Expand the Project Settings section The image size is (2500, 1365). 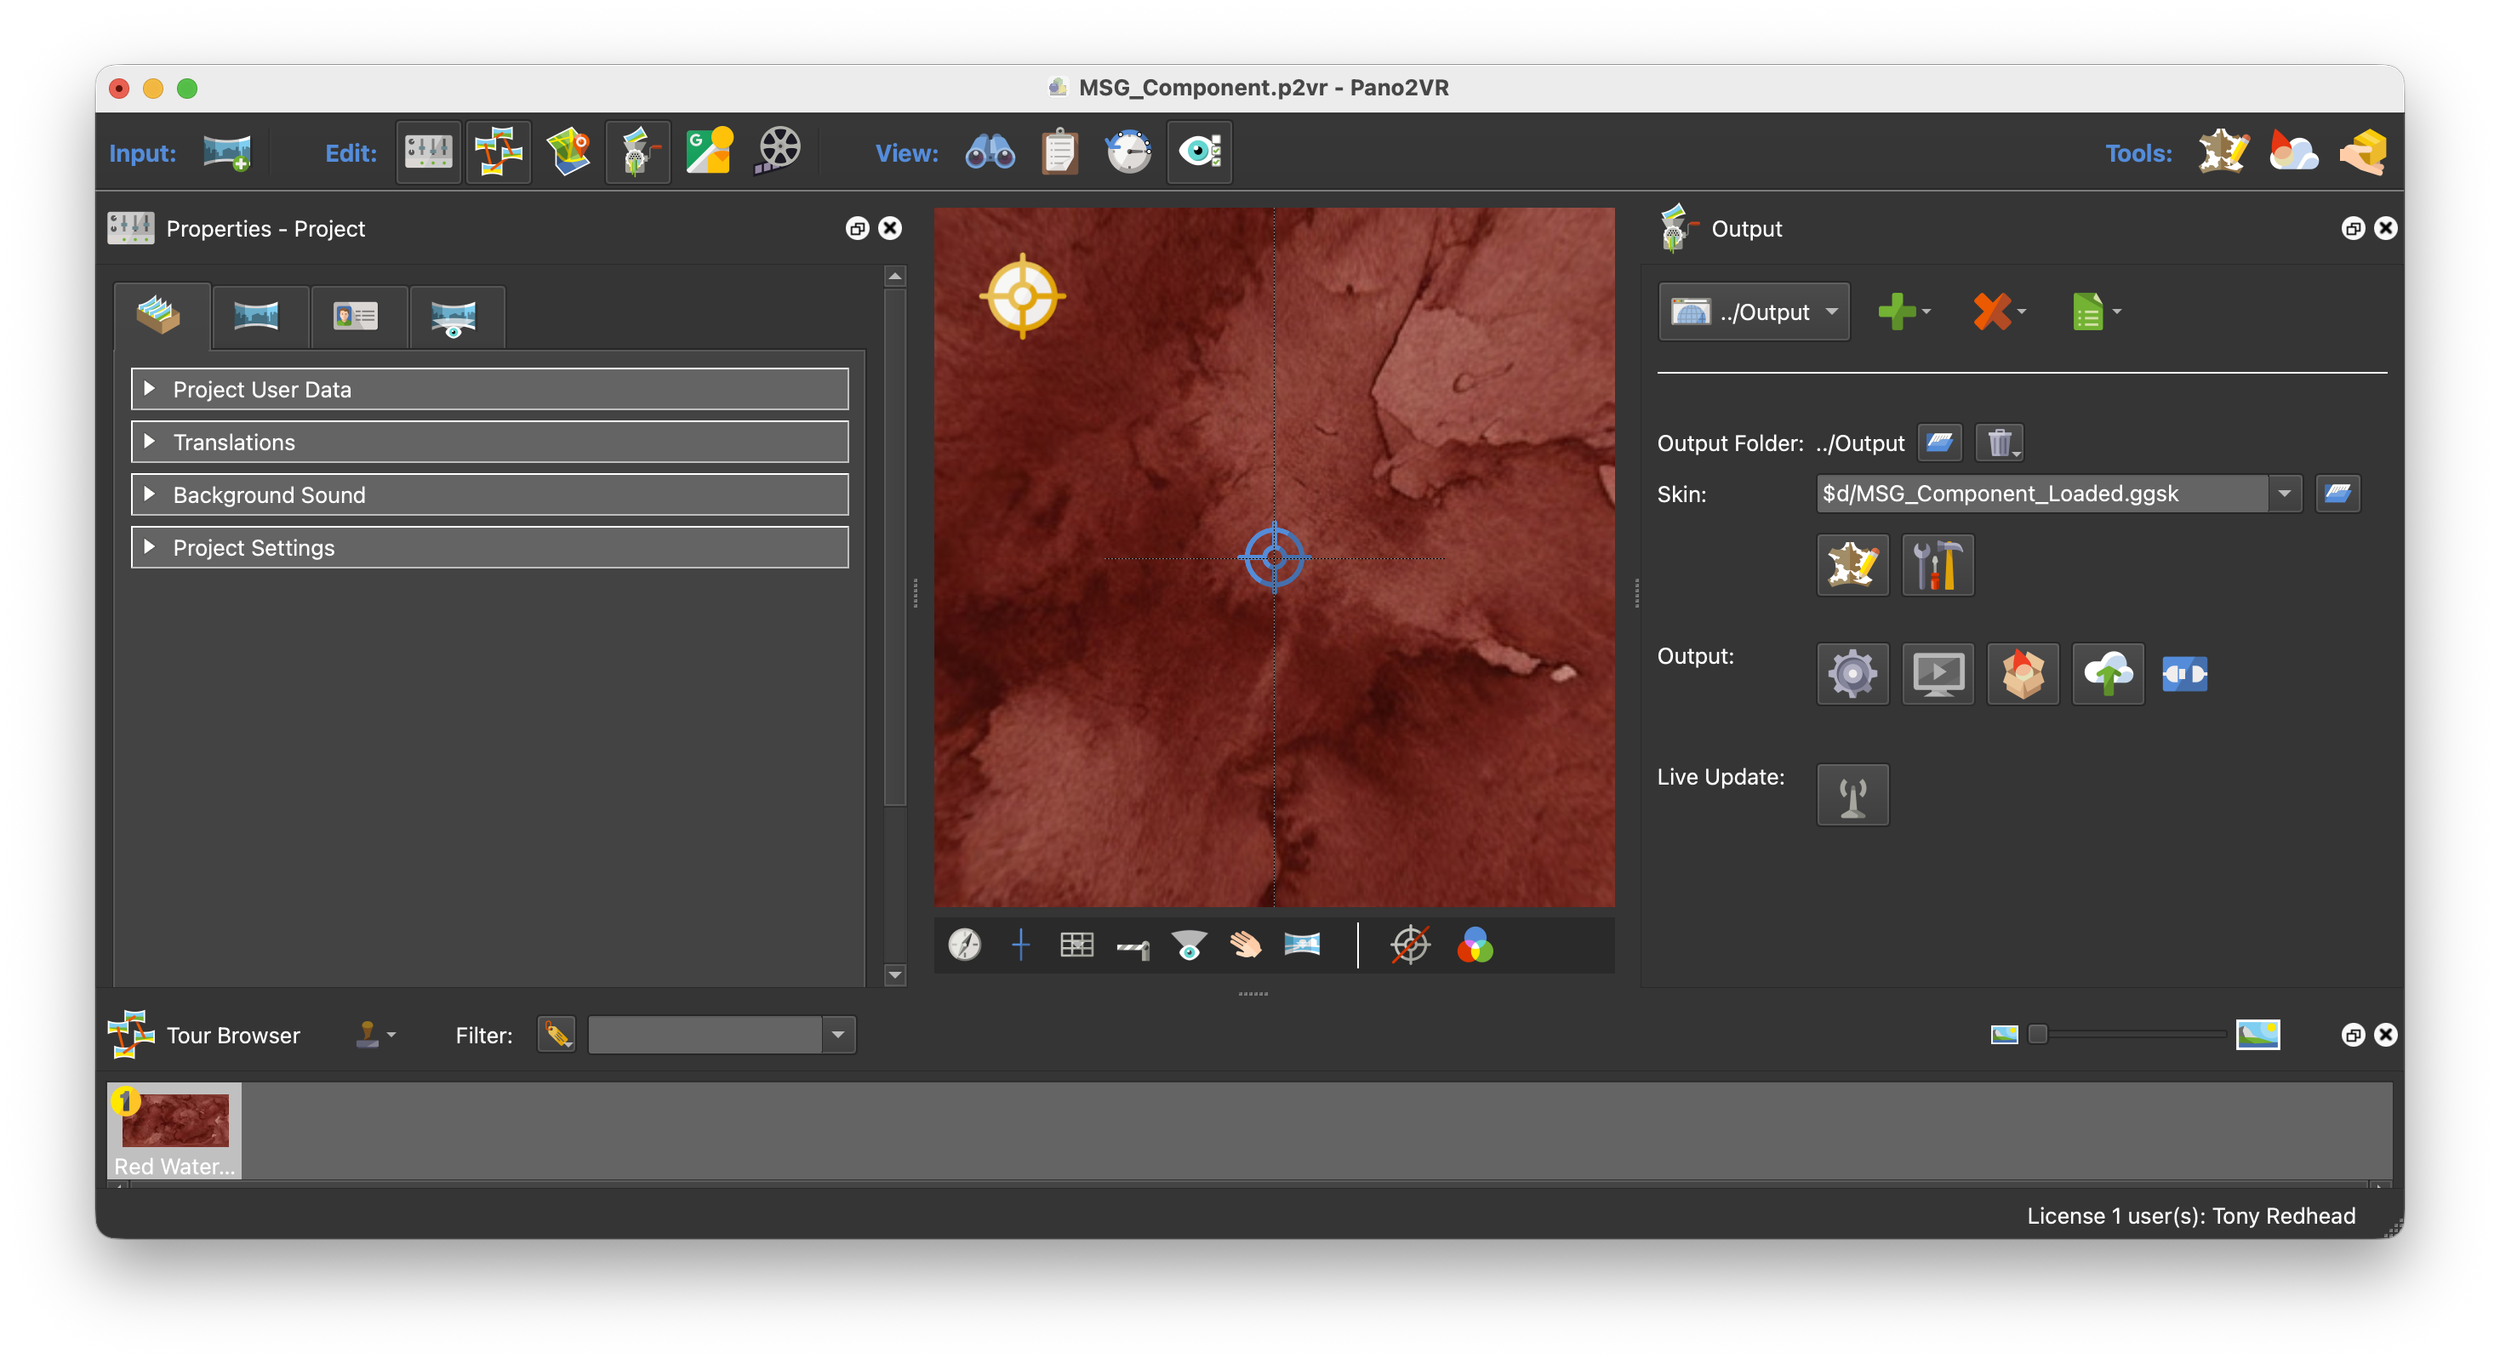click(x=490, y=548)
